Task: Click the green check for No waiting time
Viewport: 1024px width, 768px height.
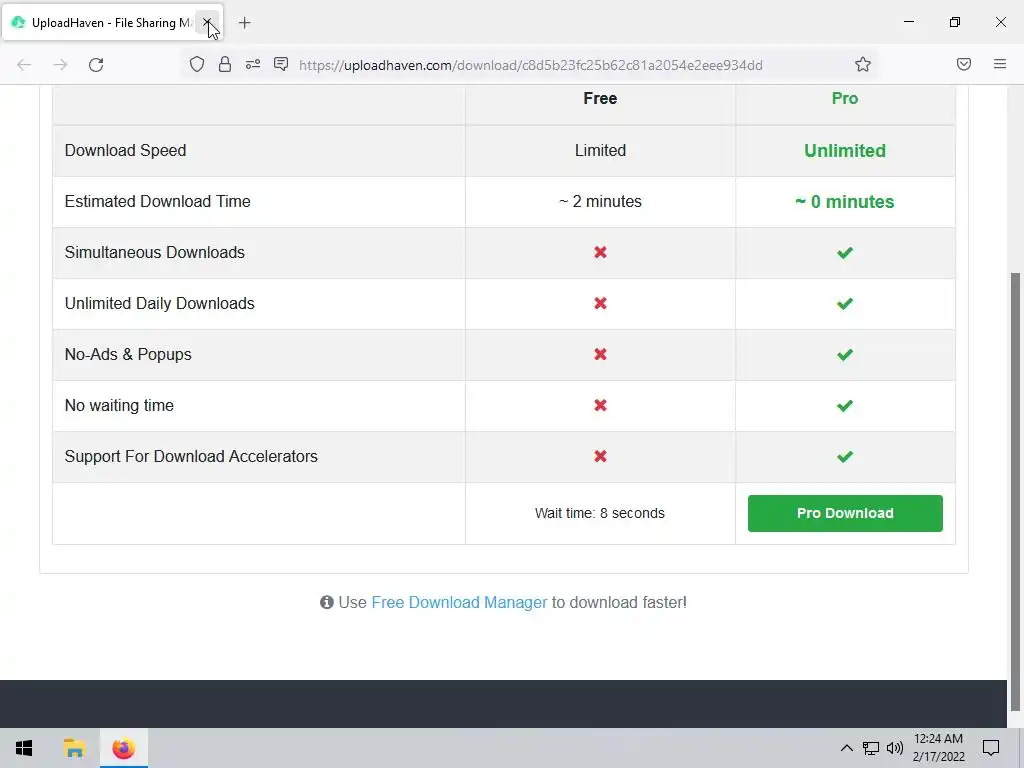Action: pyautogui.click(x=845, y=406)
